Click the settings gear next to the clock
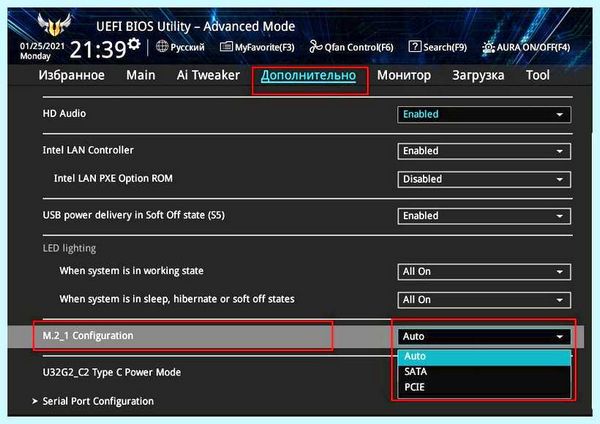The width and height of the screenshot is (600, 424). pyautogui.click(x=134, y=44)
